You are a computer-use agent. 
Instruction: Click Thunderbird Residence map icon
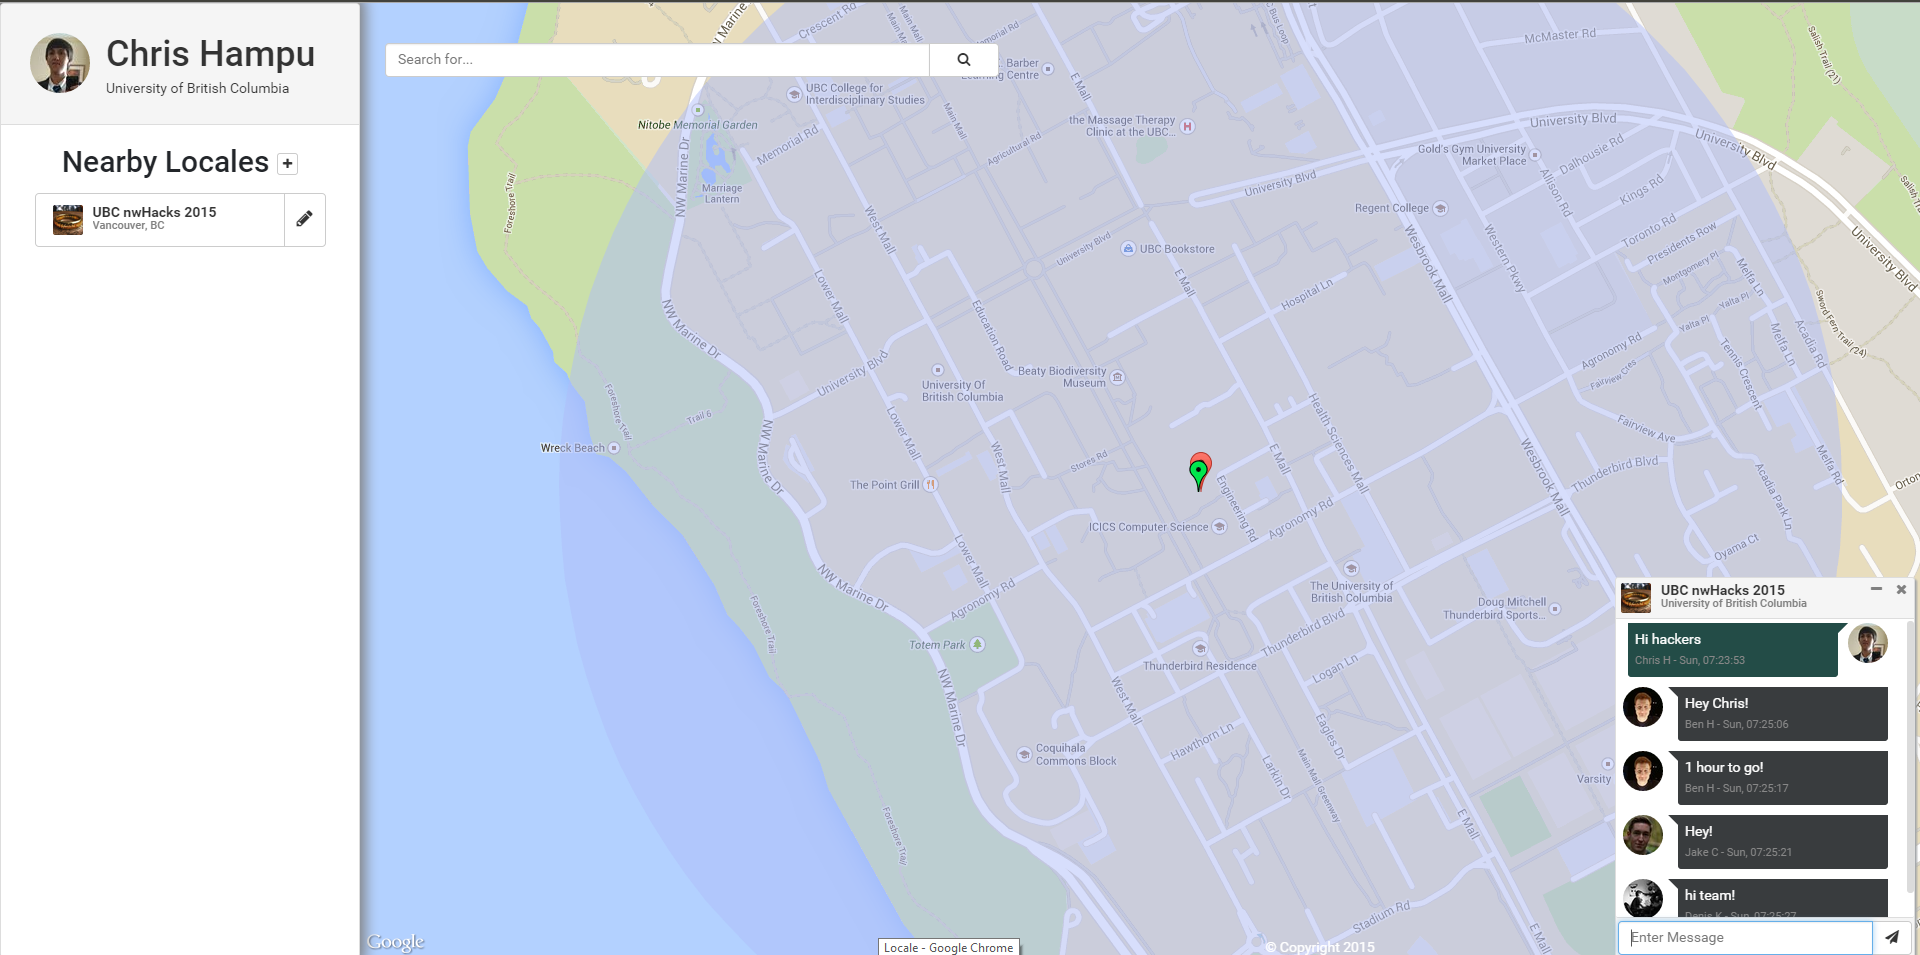(x=1200, y=649)
